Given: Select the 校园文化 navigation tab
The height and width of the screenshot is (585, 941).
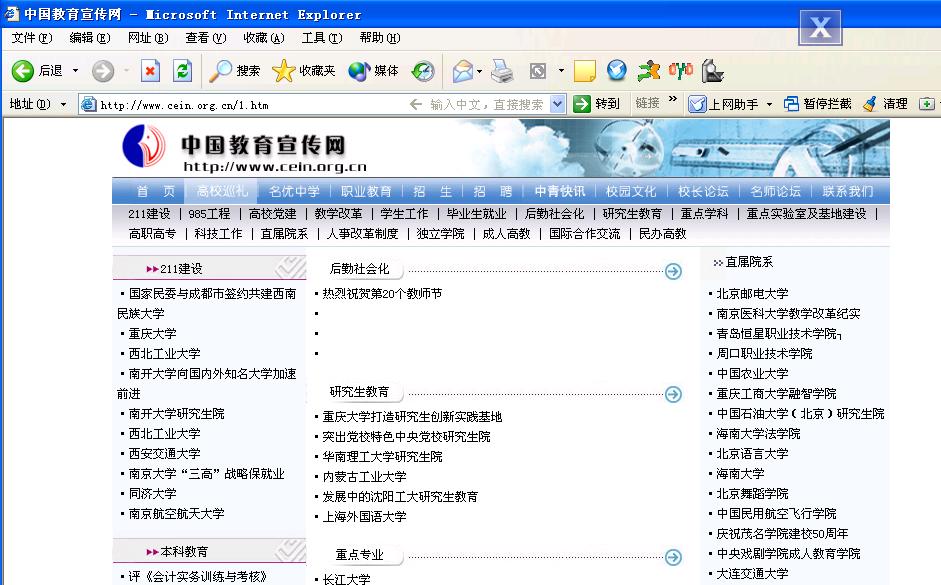Looking at the screenshot, I should [x=631, y=191].
